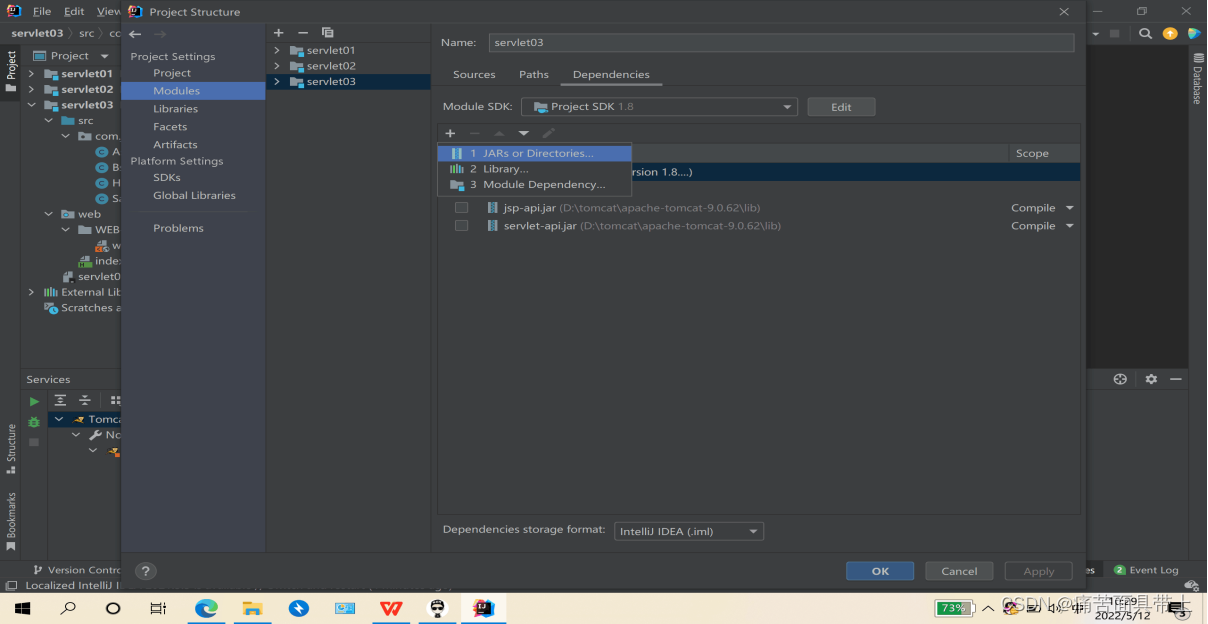This screenshot has width=1208, height=624.
Task: Open the search magnifier in IDE toolbar
Action: (x=1145, y=33)
